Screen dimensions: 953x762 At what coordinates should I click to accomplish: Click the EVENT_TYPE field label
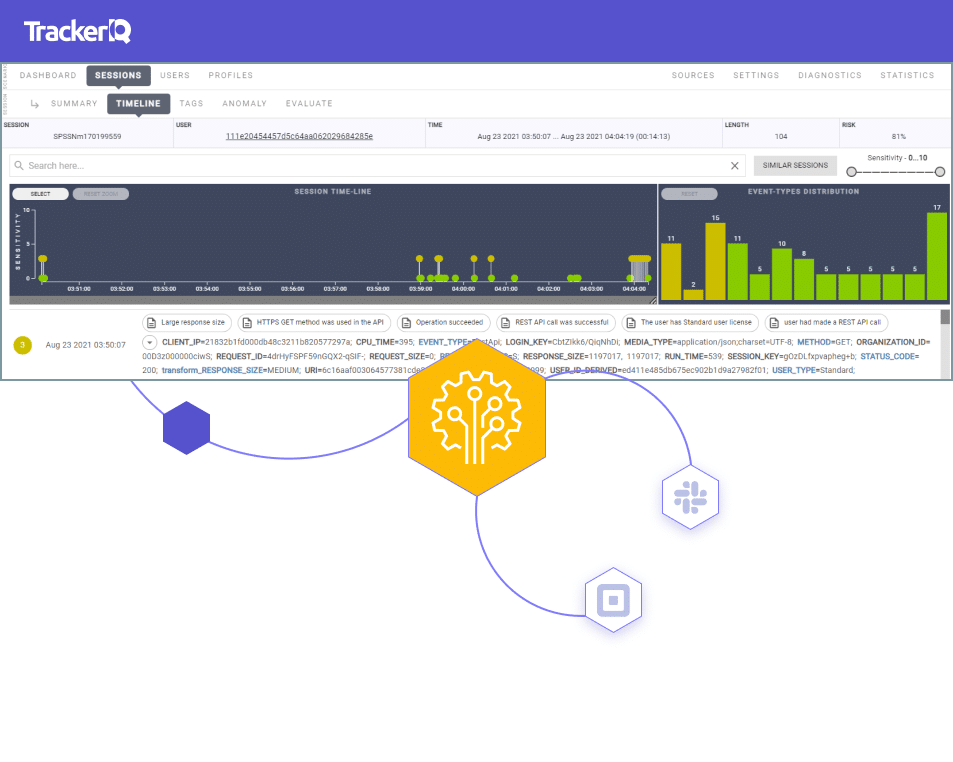(x=444, y=342)
